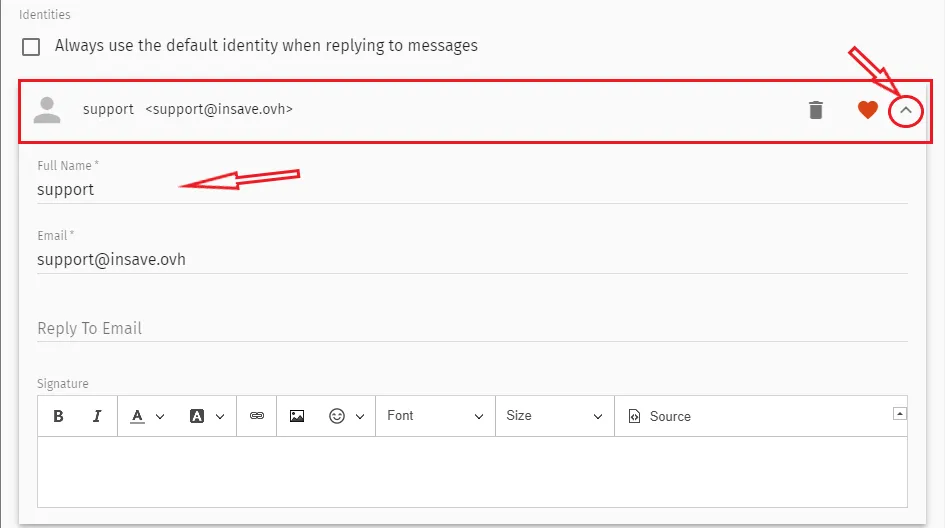
Task: Toggle the heart default-identity icon
Action: point(867,110)
